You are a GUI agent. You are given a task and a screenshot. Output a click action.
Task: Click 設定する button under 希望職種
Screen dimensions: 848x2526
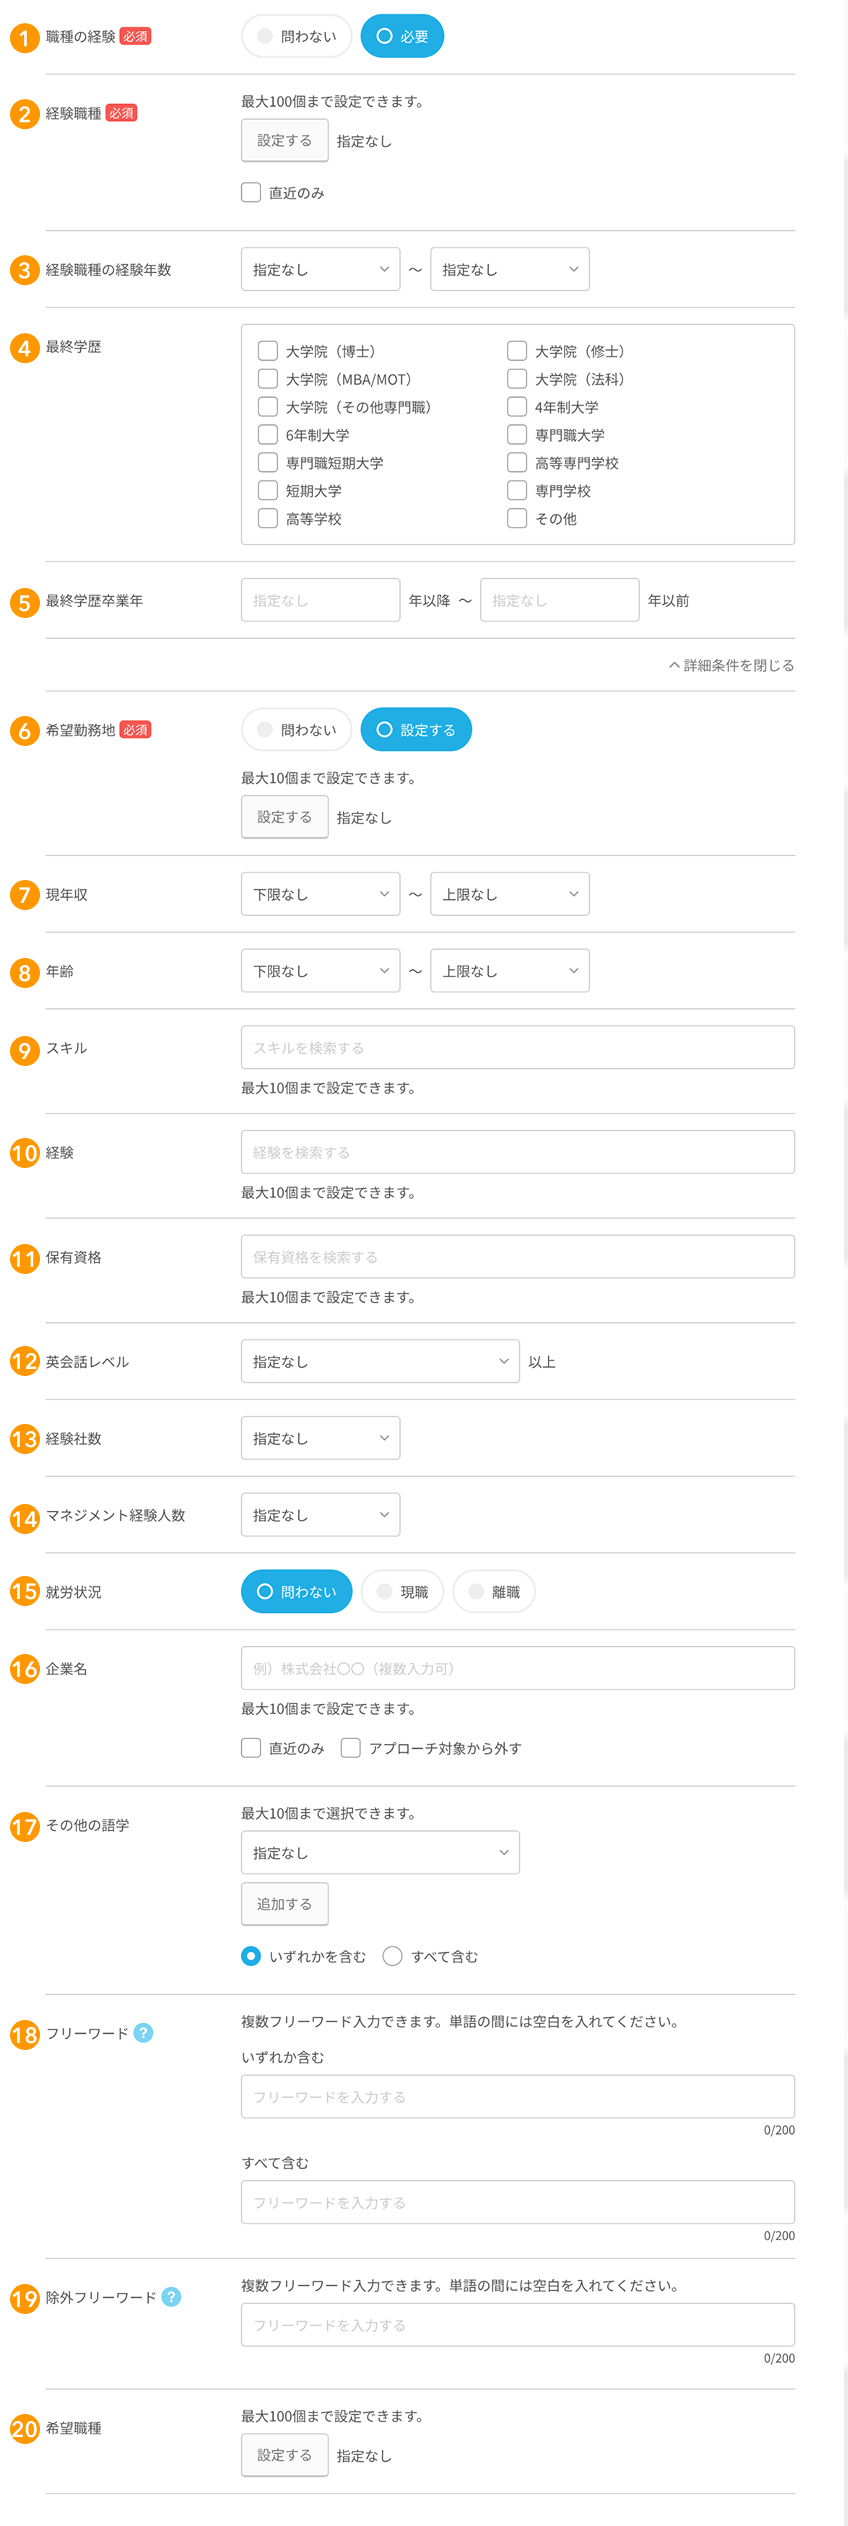pos(285,2455)
